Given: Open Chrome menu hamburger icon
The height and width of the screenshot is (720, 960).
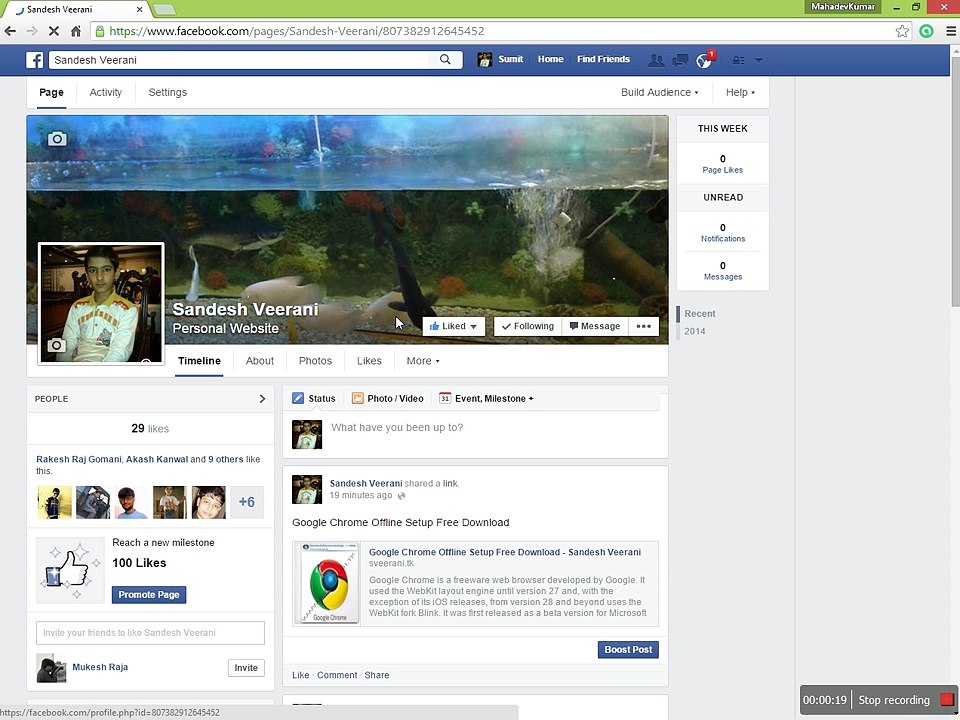Looking at the screenshot, I should click(950, 31).
